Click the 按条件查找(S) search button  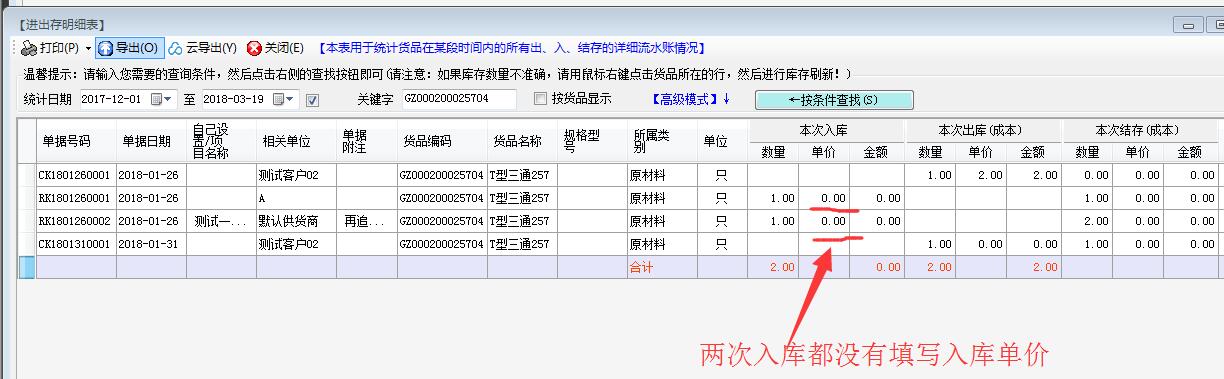tap(834, 100)
